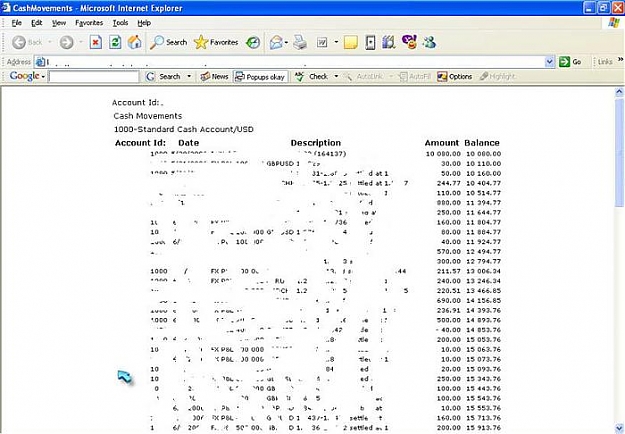Image resolution: width=625 pixels, height=434 pixels.
Task: Focus the Google search text box
Action: (x=94, y=77)
